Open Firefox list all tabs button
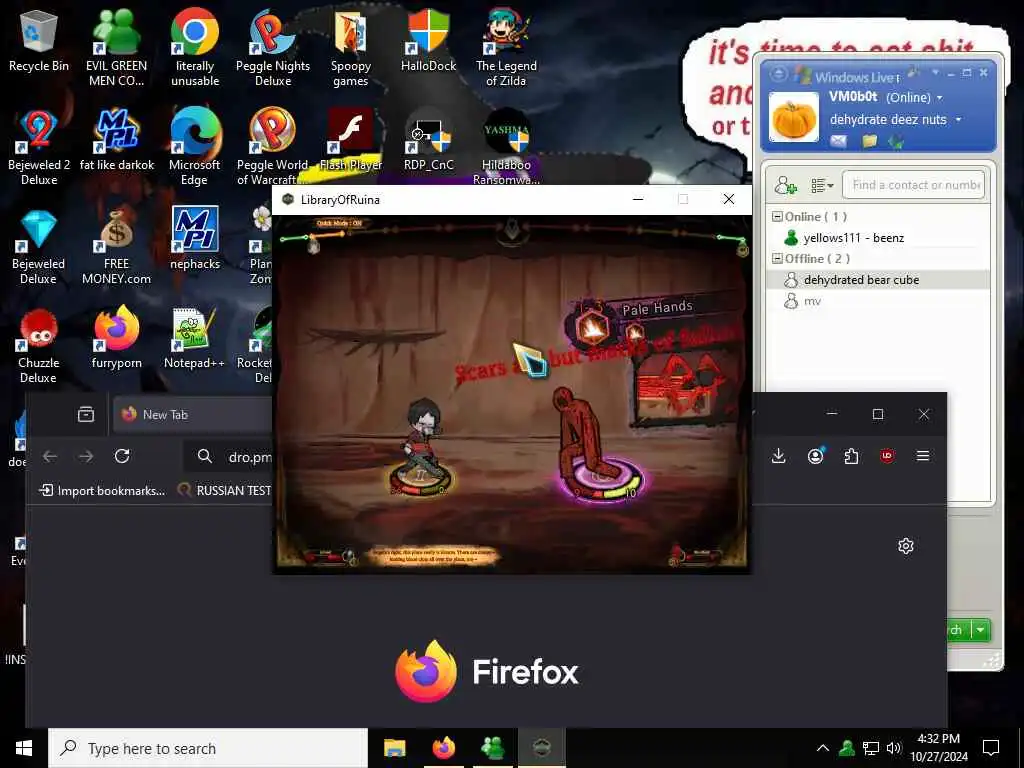The height and width of the screenshot is (768, 1024). point(86,415)
